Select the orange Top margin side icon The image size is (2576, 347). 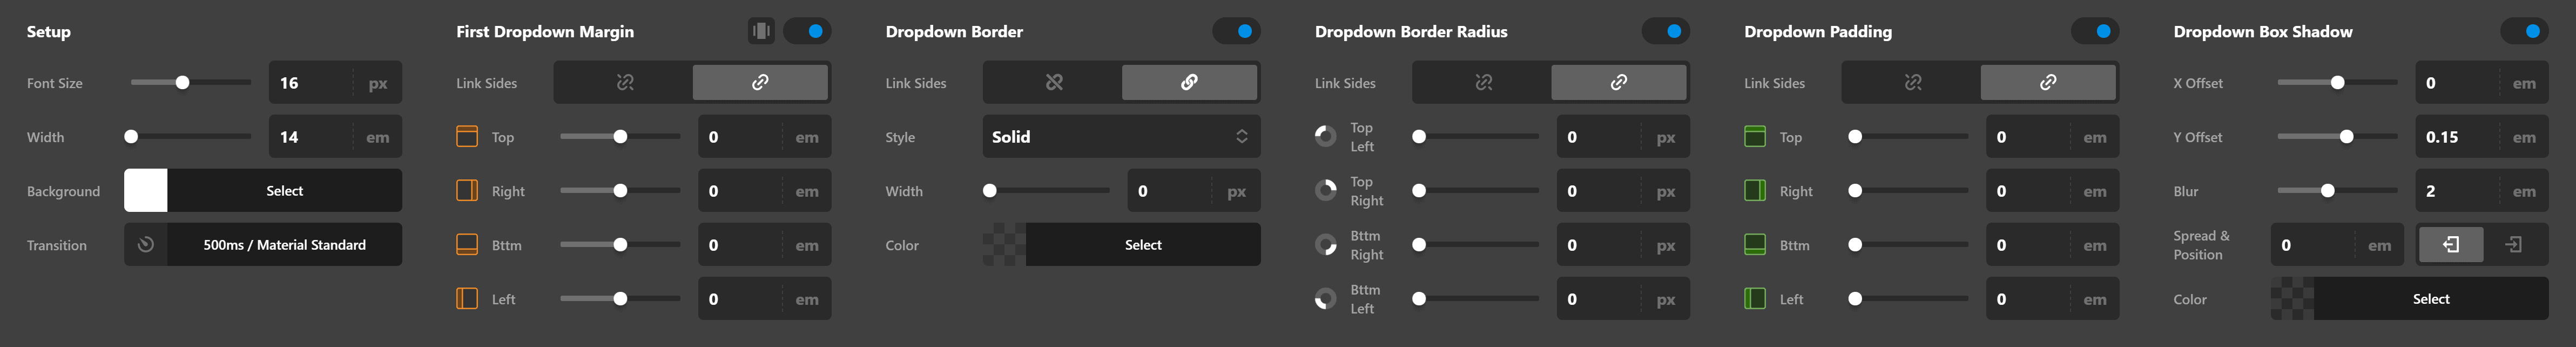(466, 137)
